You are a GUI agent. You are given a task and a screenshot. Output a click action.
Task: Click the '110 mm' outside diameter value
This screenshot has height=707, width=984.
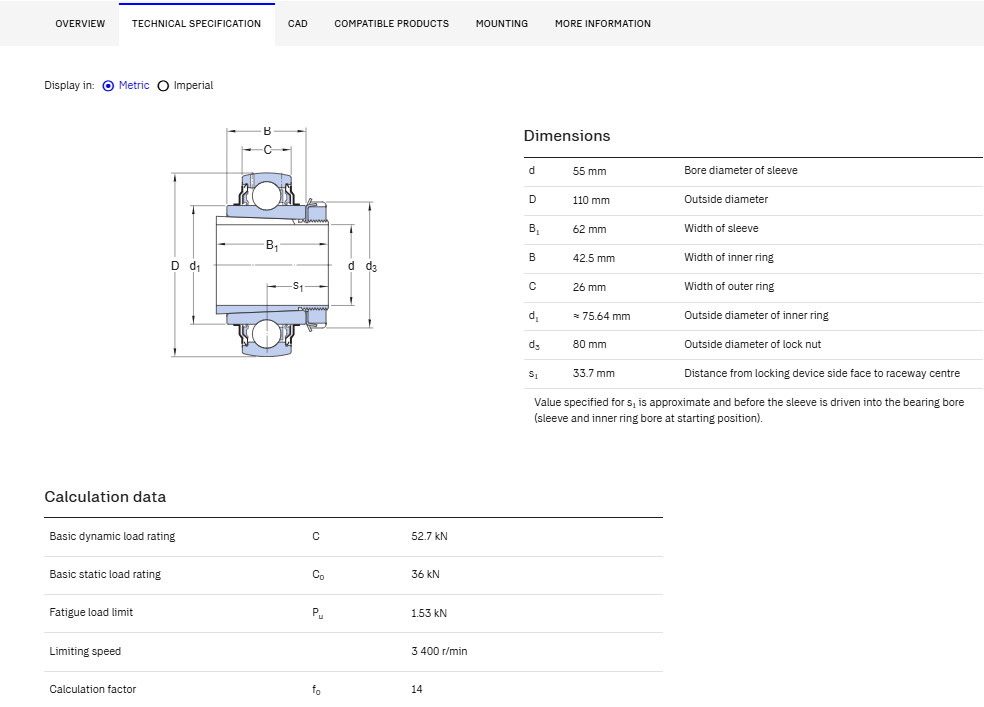tap(591, 200)
